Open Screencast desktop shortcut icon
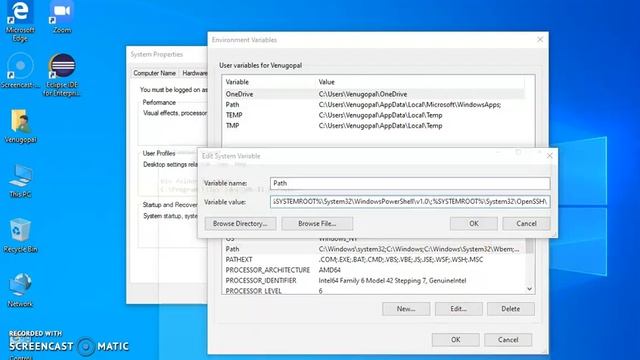The image size is (640, 360). pyautogui.click(x=20, y=70)
